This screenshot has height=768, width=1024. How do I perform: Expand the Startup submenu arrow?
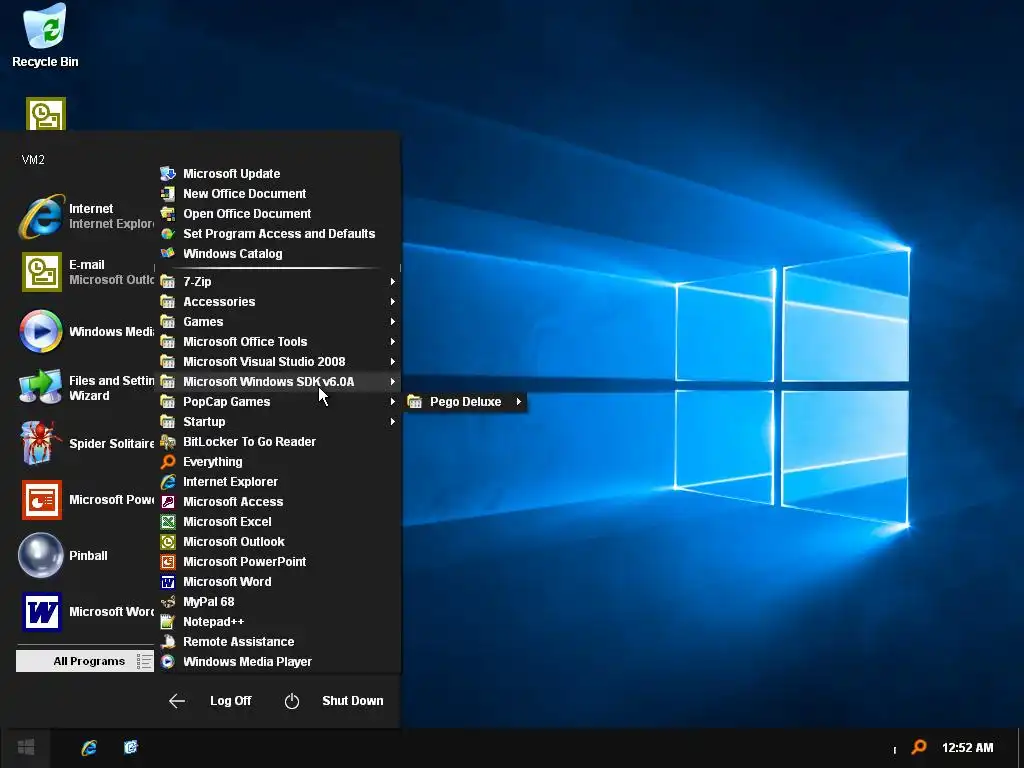click(392, 422)
